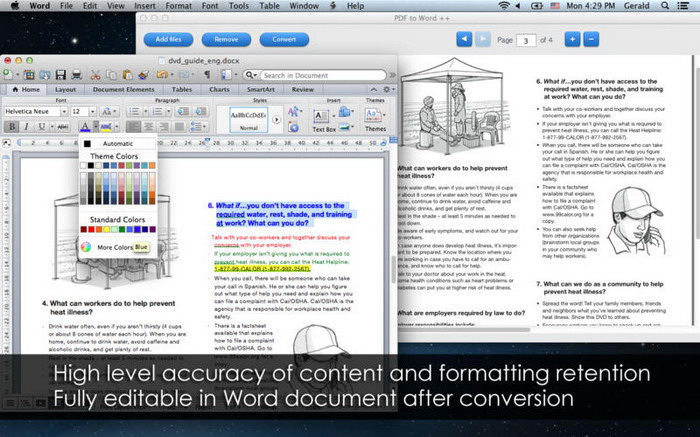Click the Save floppy disk icon in Word

(x=60, y=75)
